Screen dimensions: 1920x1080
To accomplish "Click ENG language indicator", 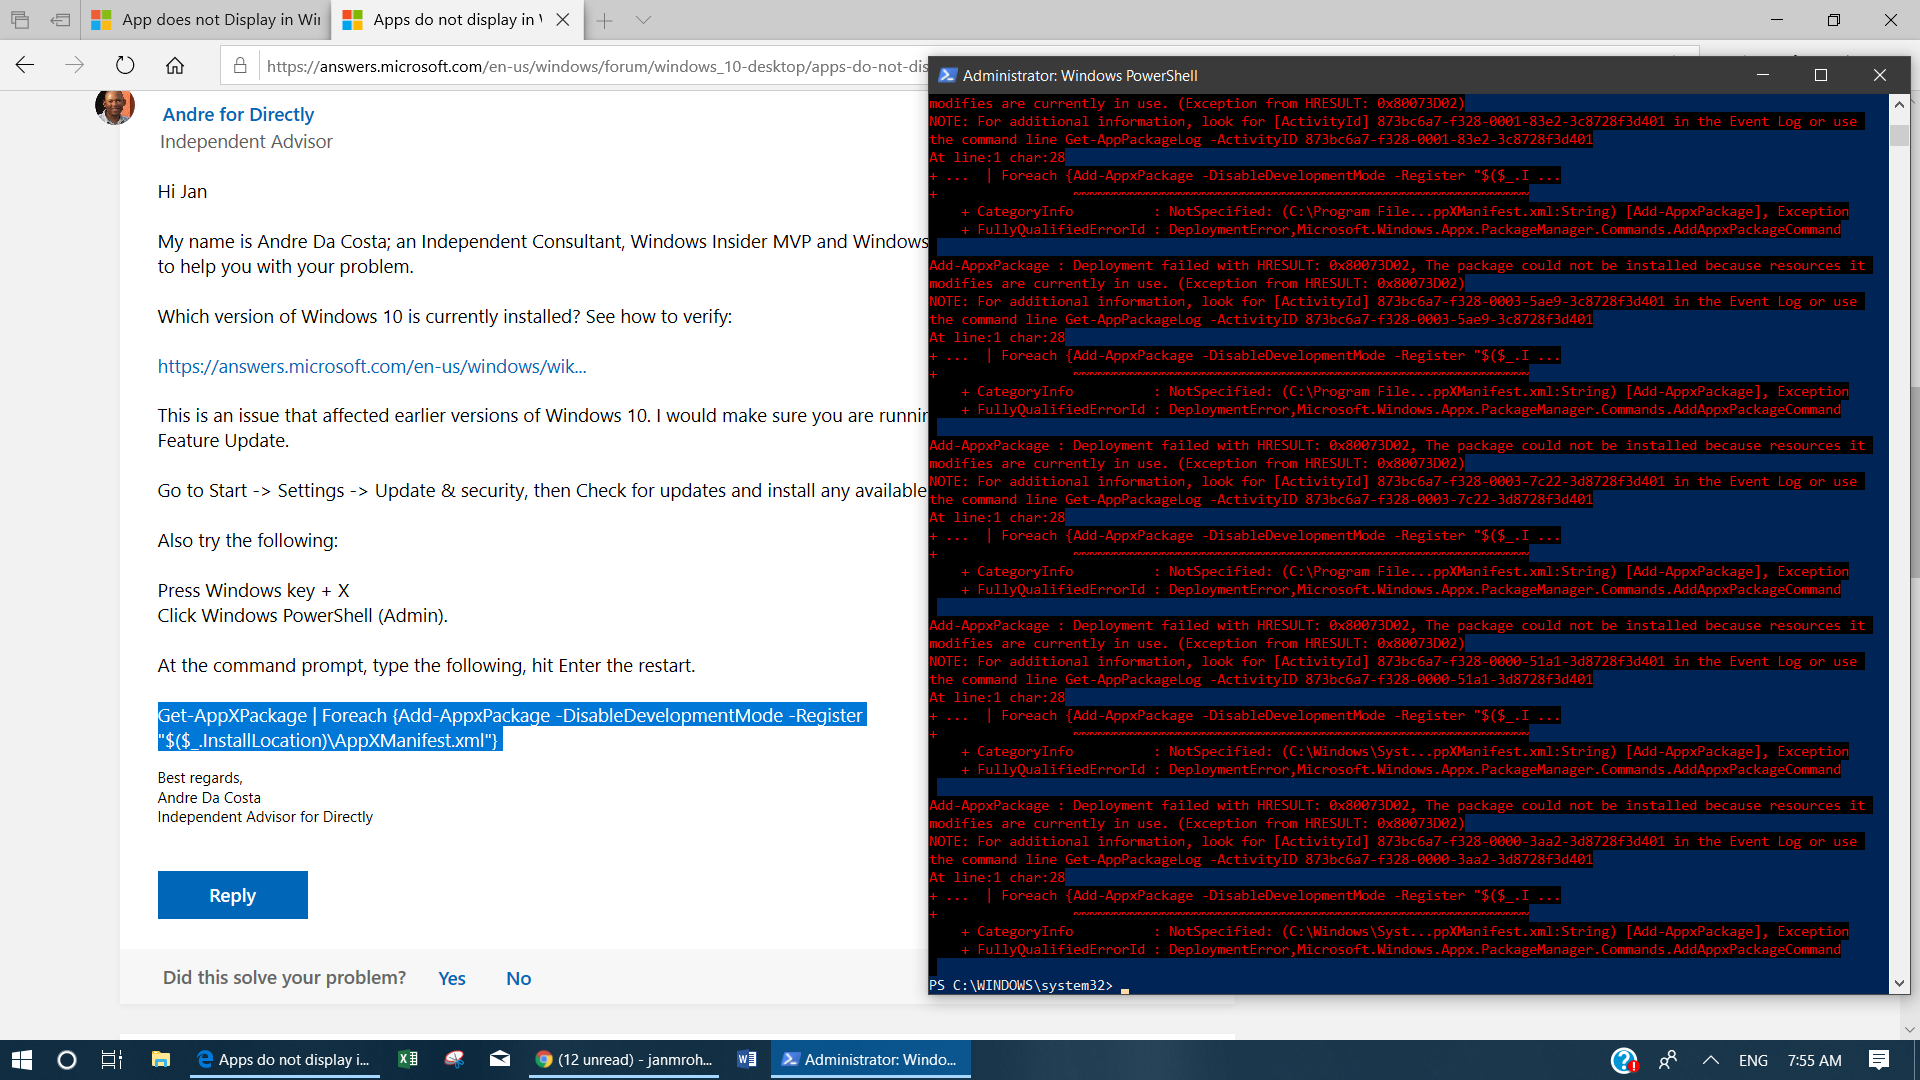I will point(1753,1061).
